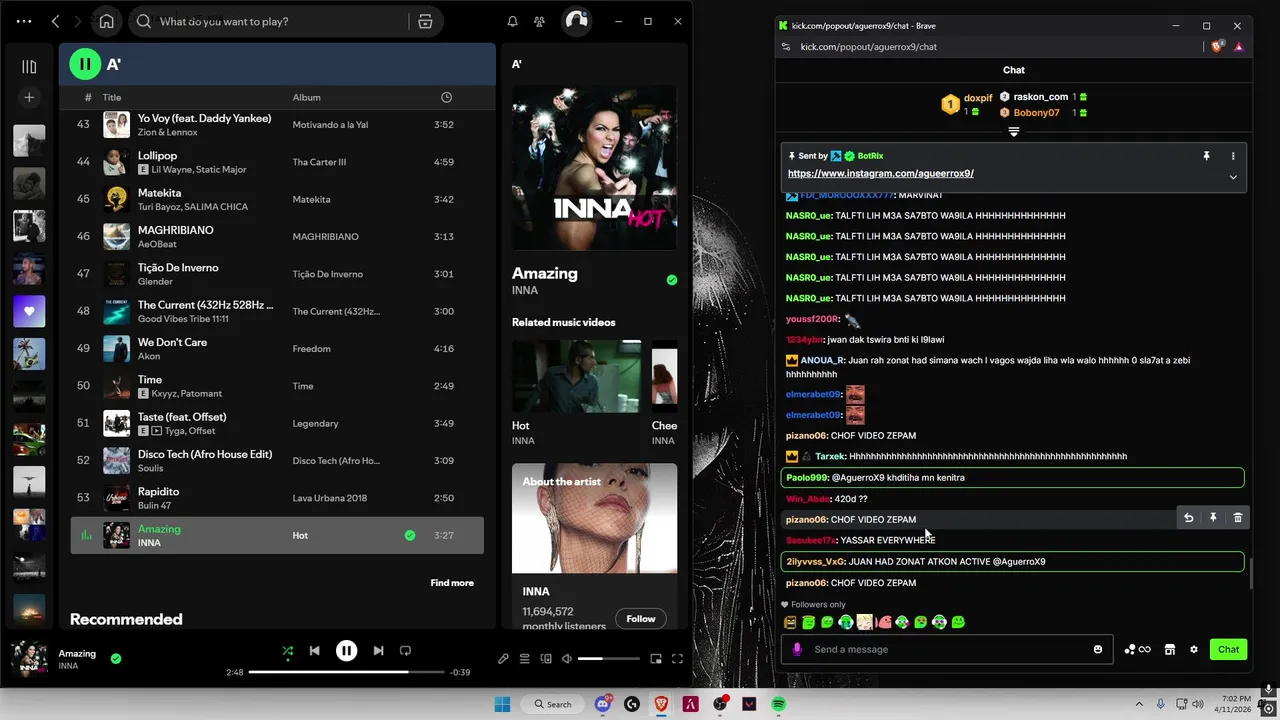Open album Freedom link
The height and width of the screenshot is (720, 1280).
click(311, 349)
